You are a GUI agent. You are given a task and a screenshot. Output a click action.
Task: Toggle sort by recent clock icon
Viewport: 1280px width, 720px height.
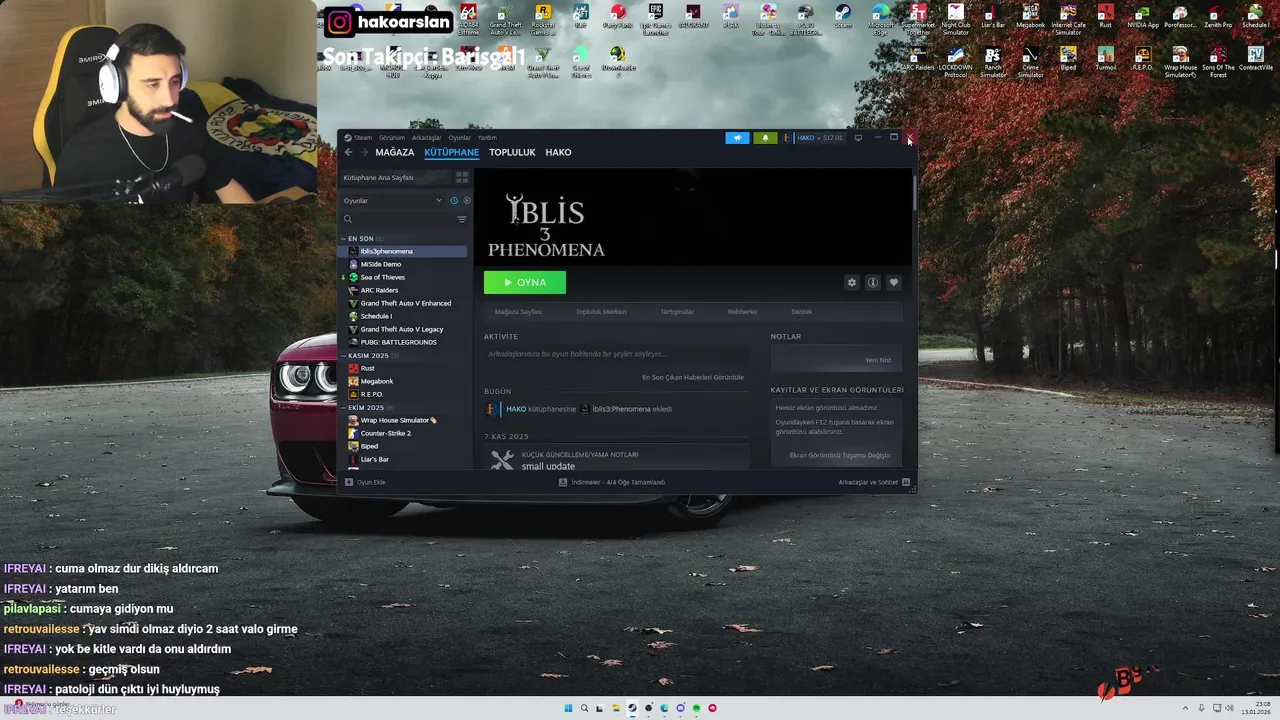click(454, 200)
